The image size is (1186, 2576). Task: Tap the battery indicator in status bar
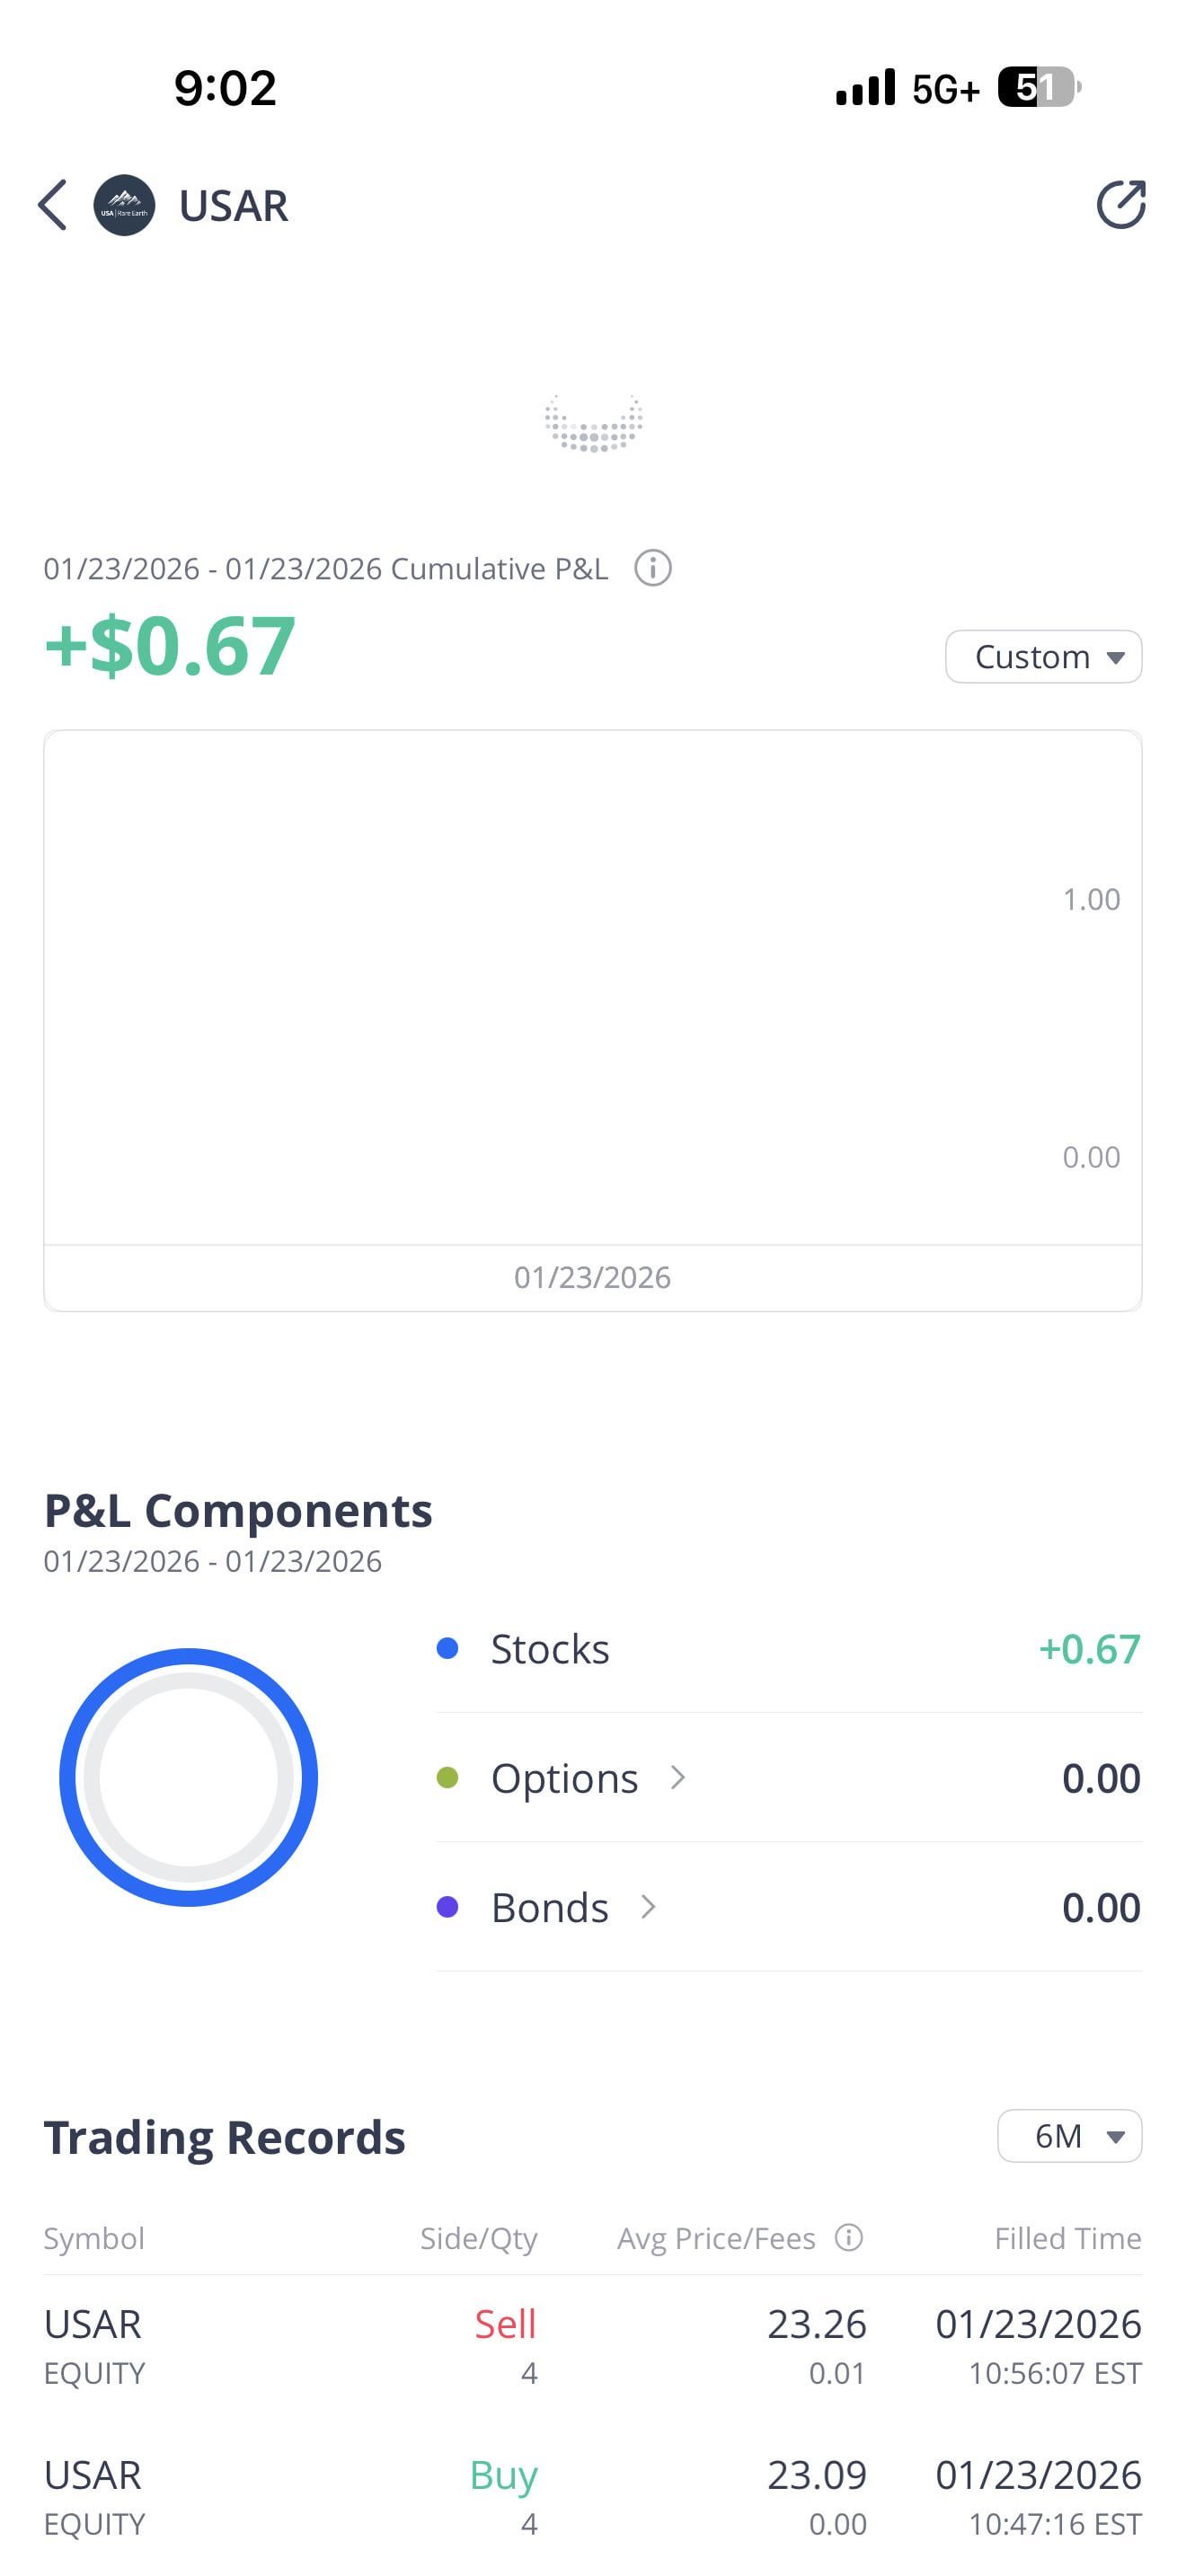1039,88
